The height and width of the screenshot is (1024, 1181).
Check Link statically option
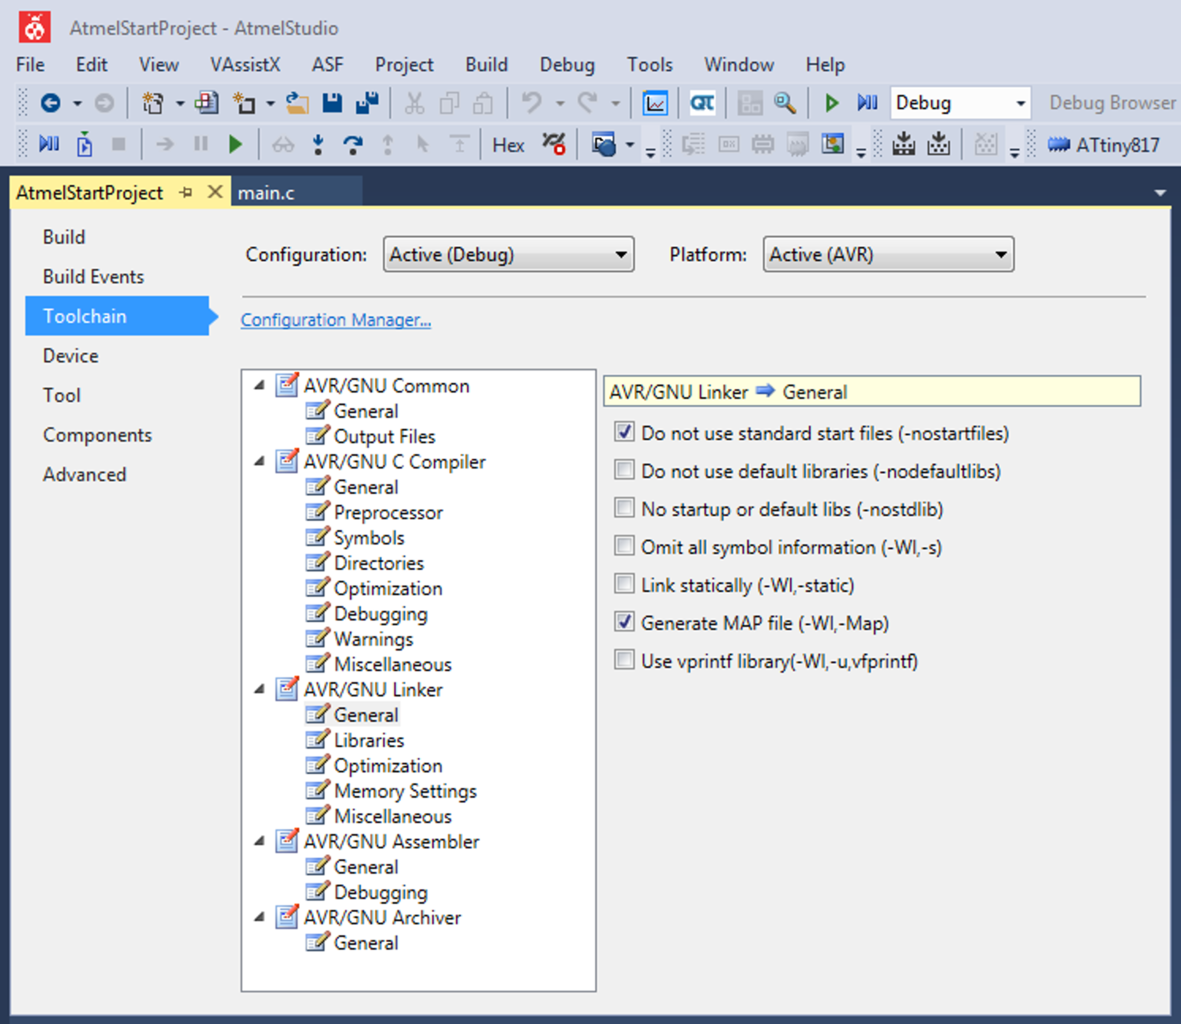[624, 584]
